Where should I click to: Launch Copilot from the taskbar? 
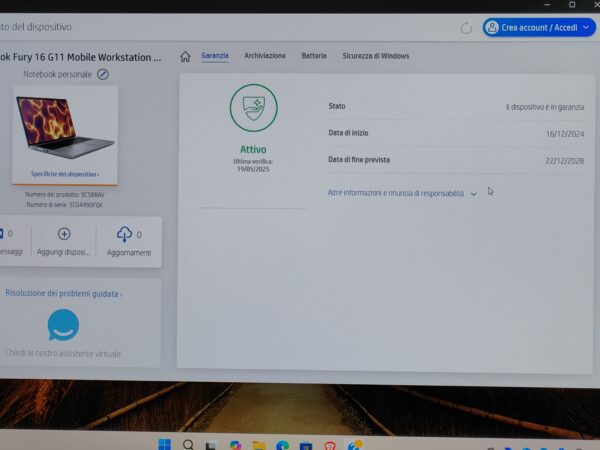(x=235, y=445)
